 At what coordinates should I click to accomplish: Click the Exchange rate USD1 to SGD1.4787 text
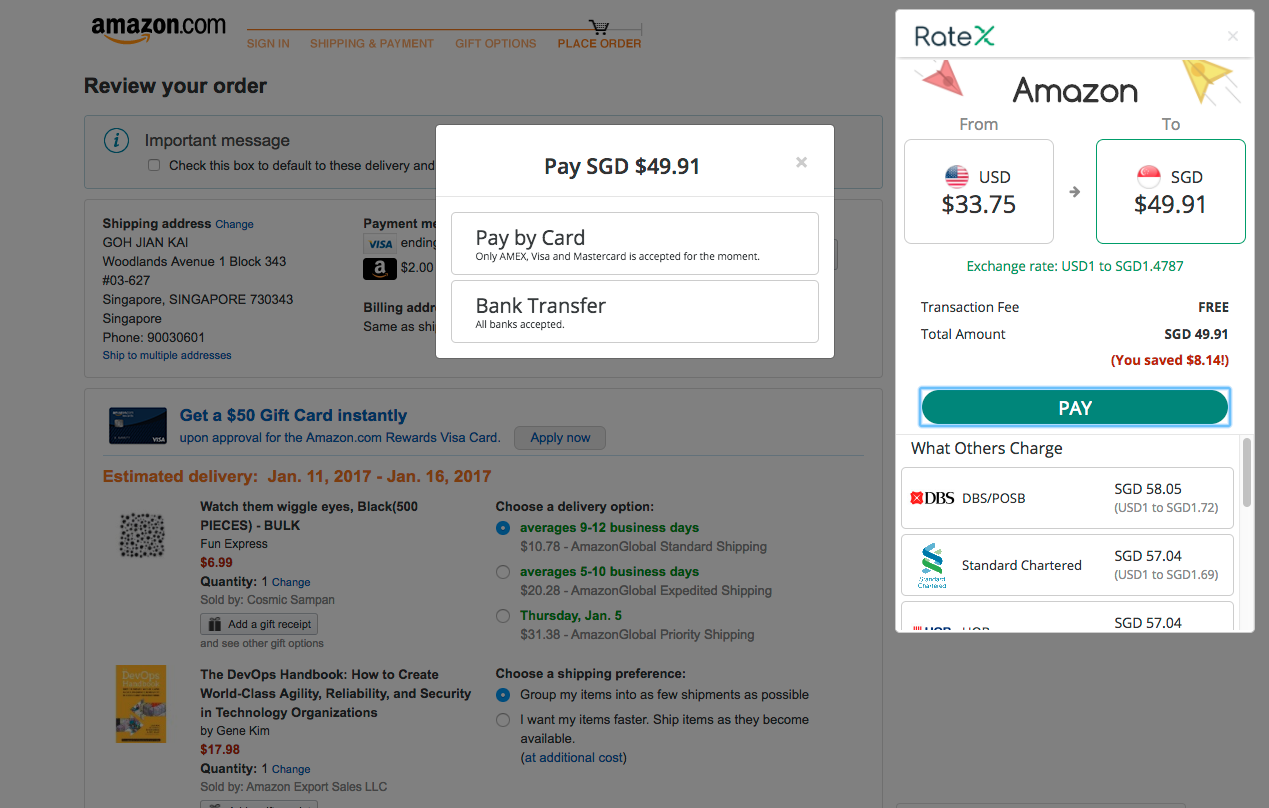pyautogui.click(x=1075, y=267)
